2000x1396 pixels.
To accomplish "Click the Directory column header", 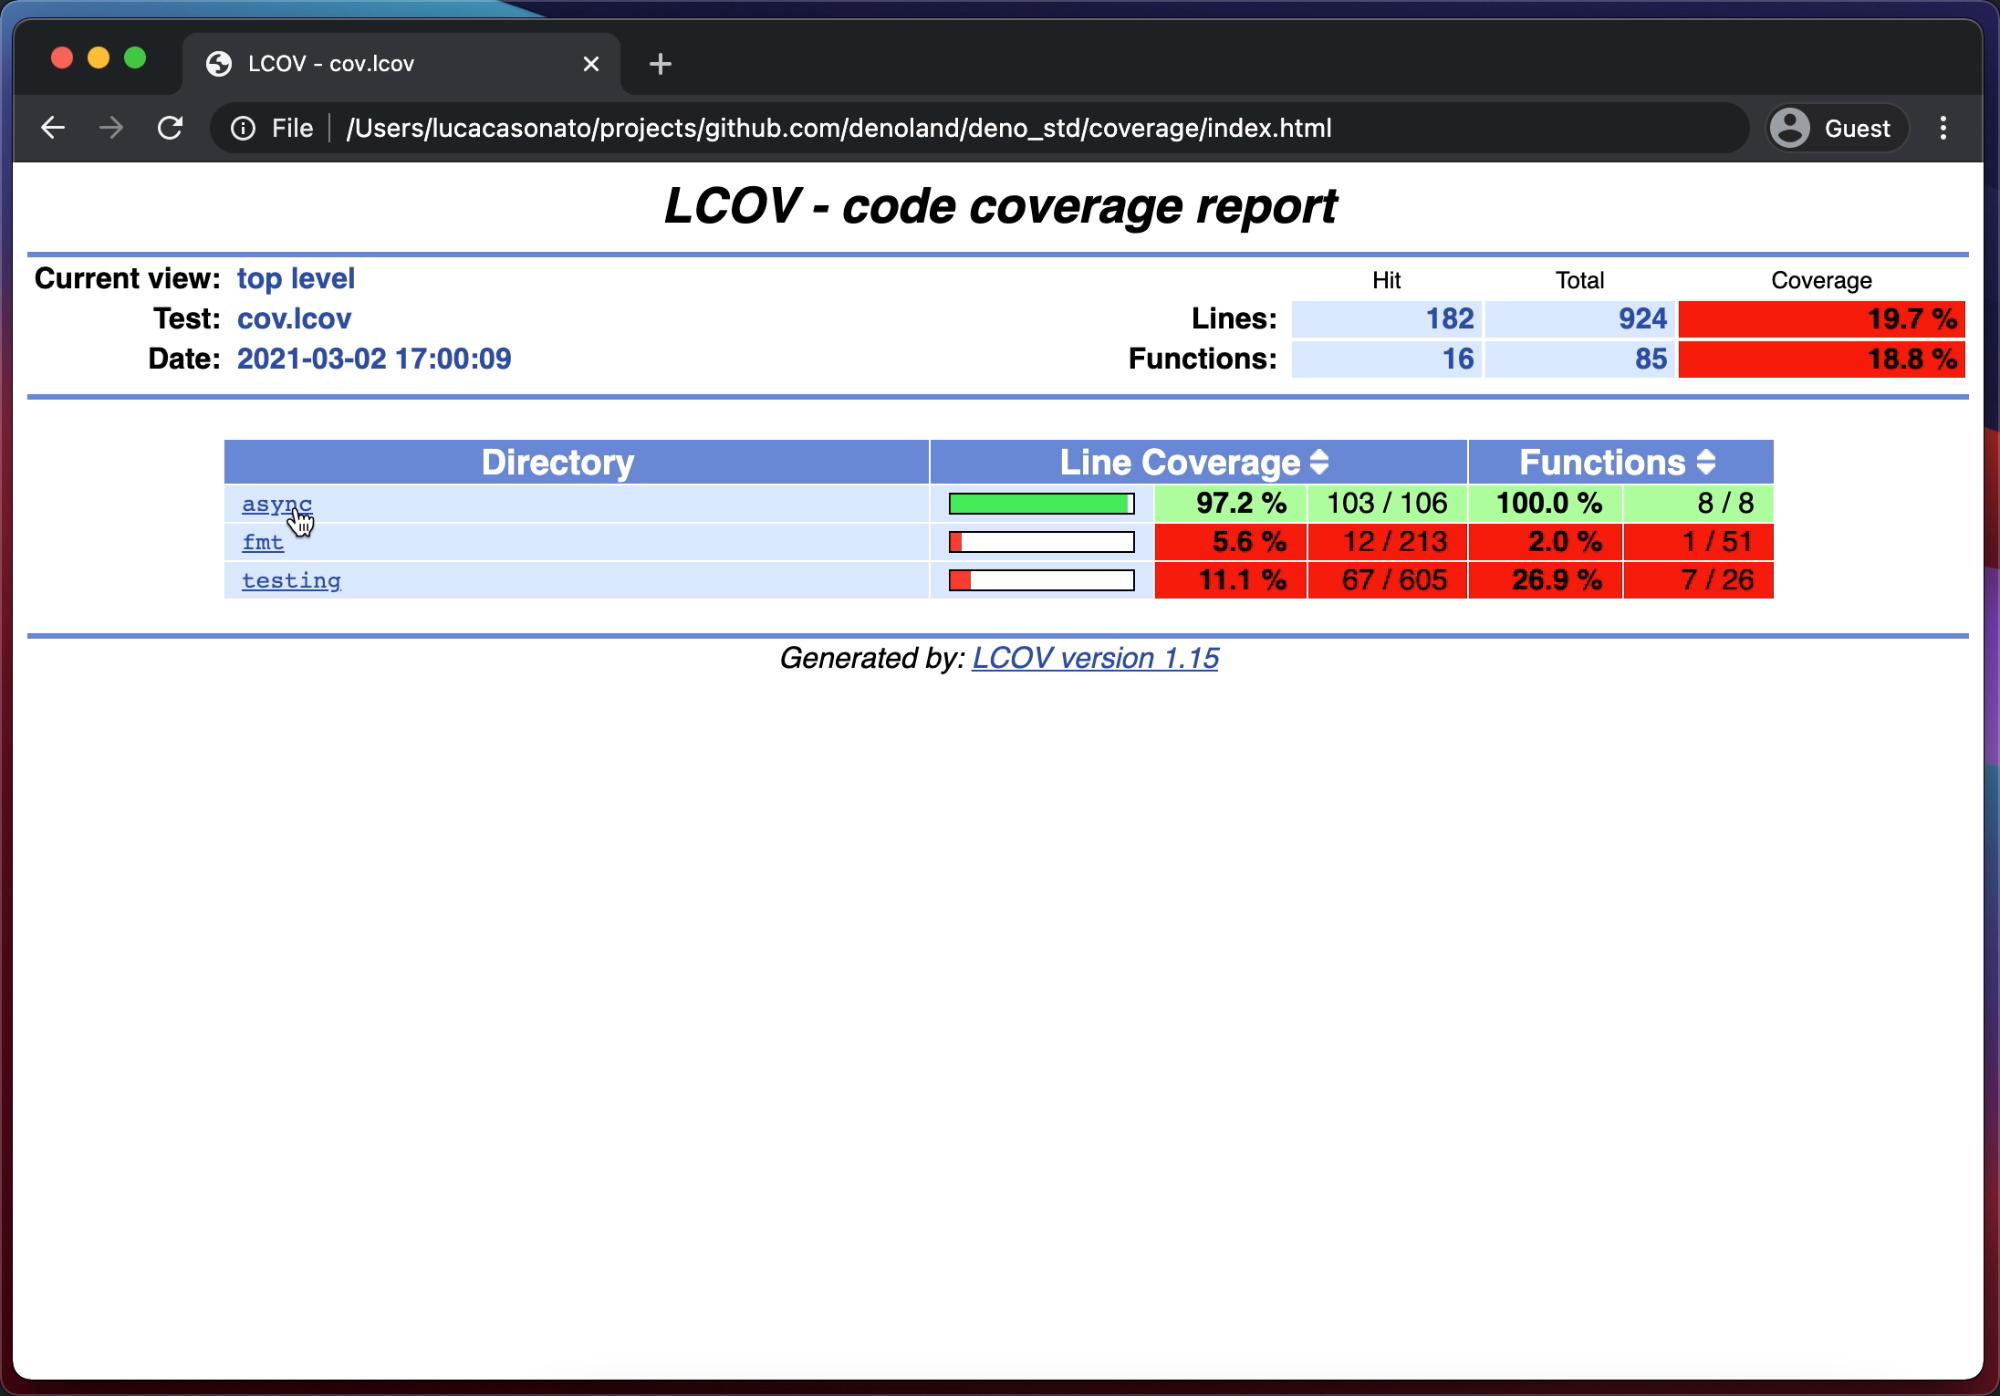I will click(x=577, y=462).
